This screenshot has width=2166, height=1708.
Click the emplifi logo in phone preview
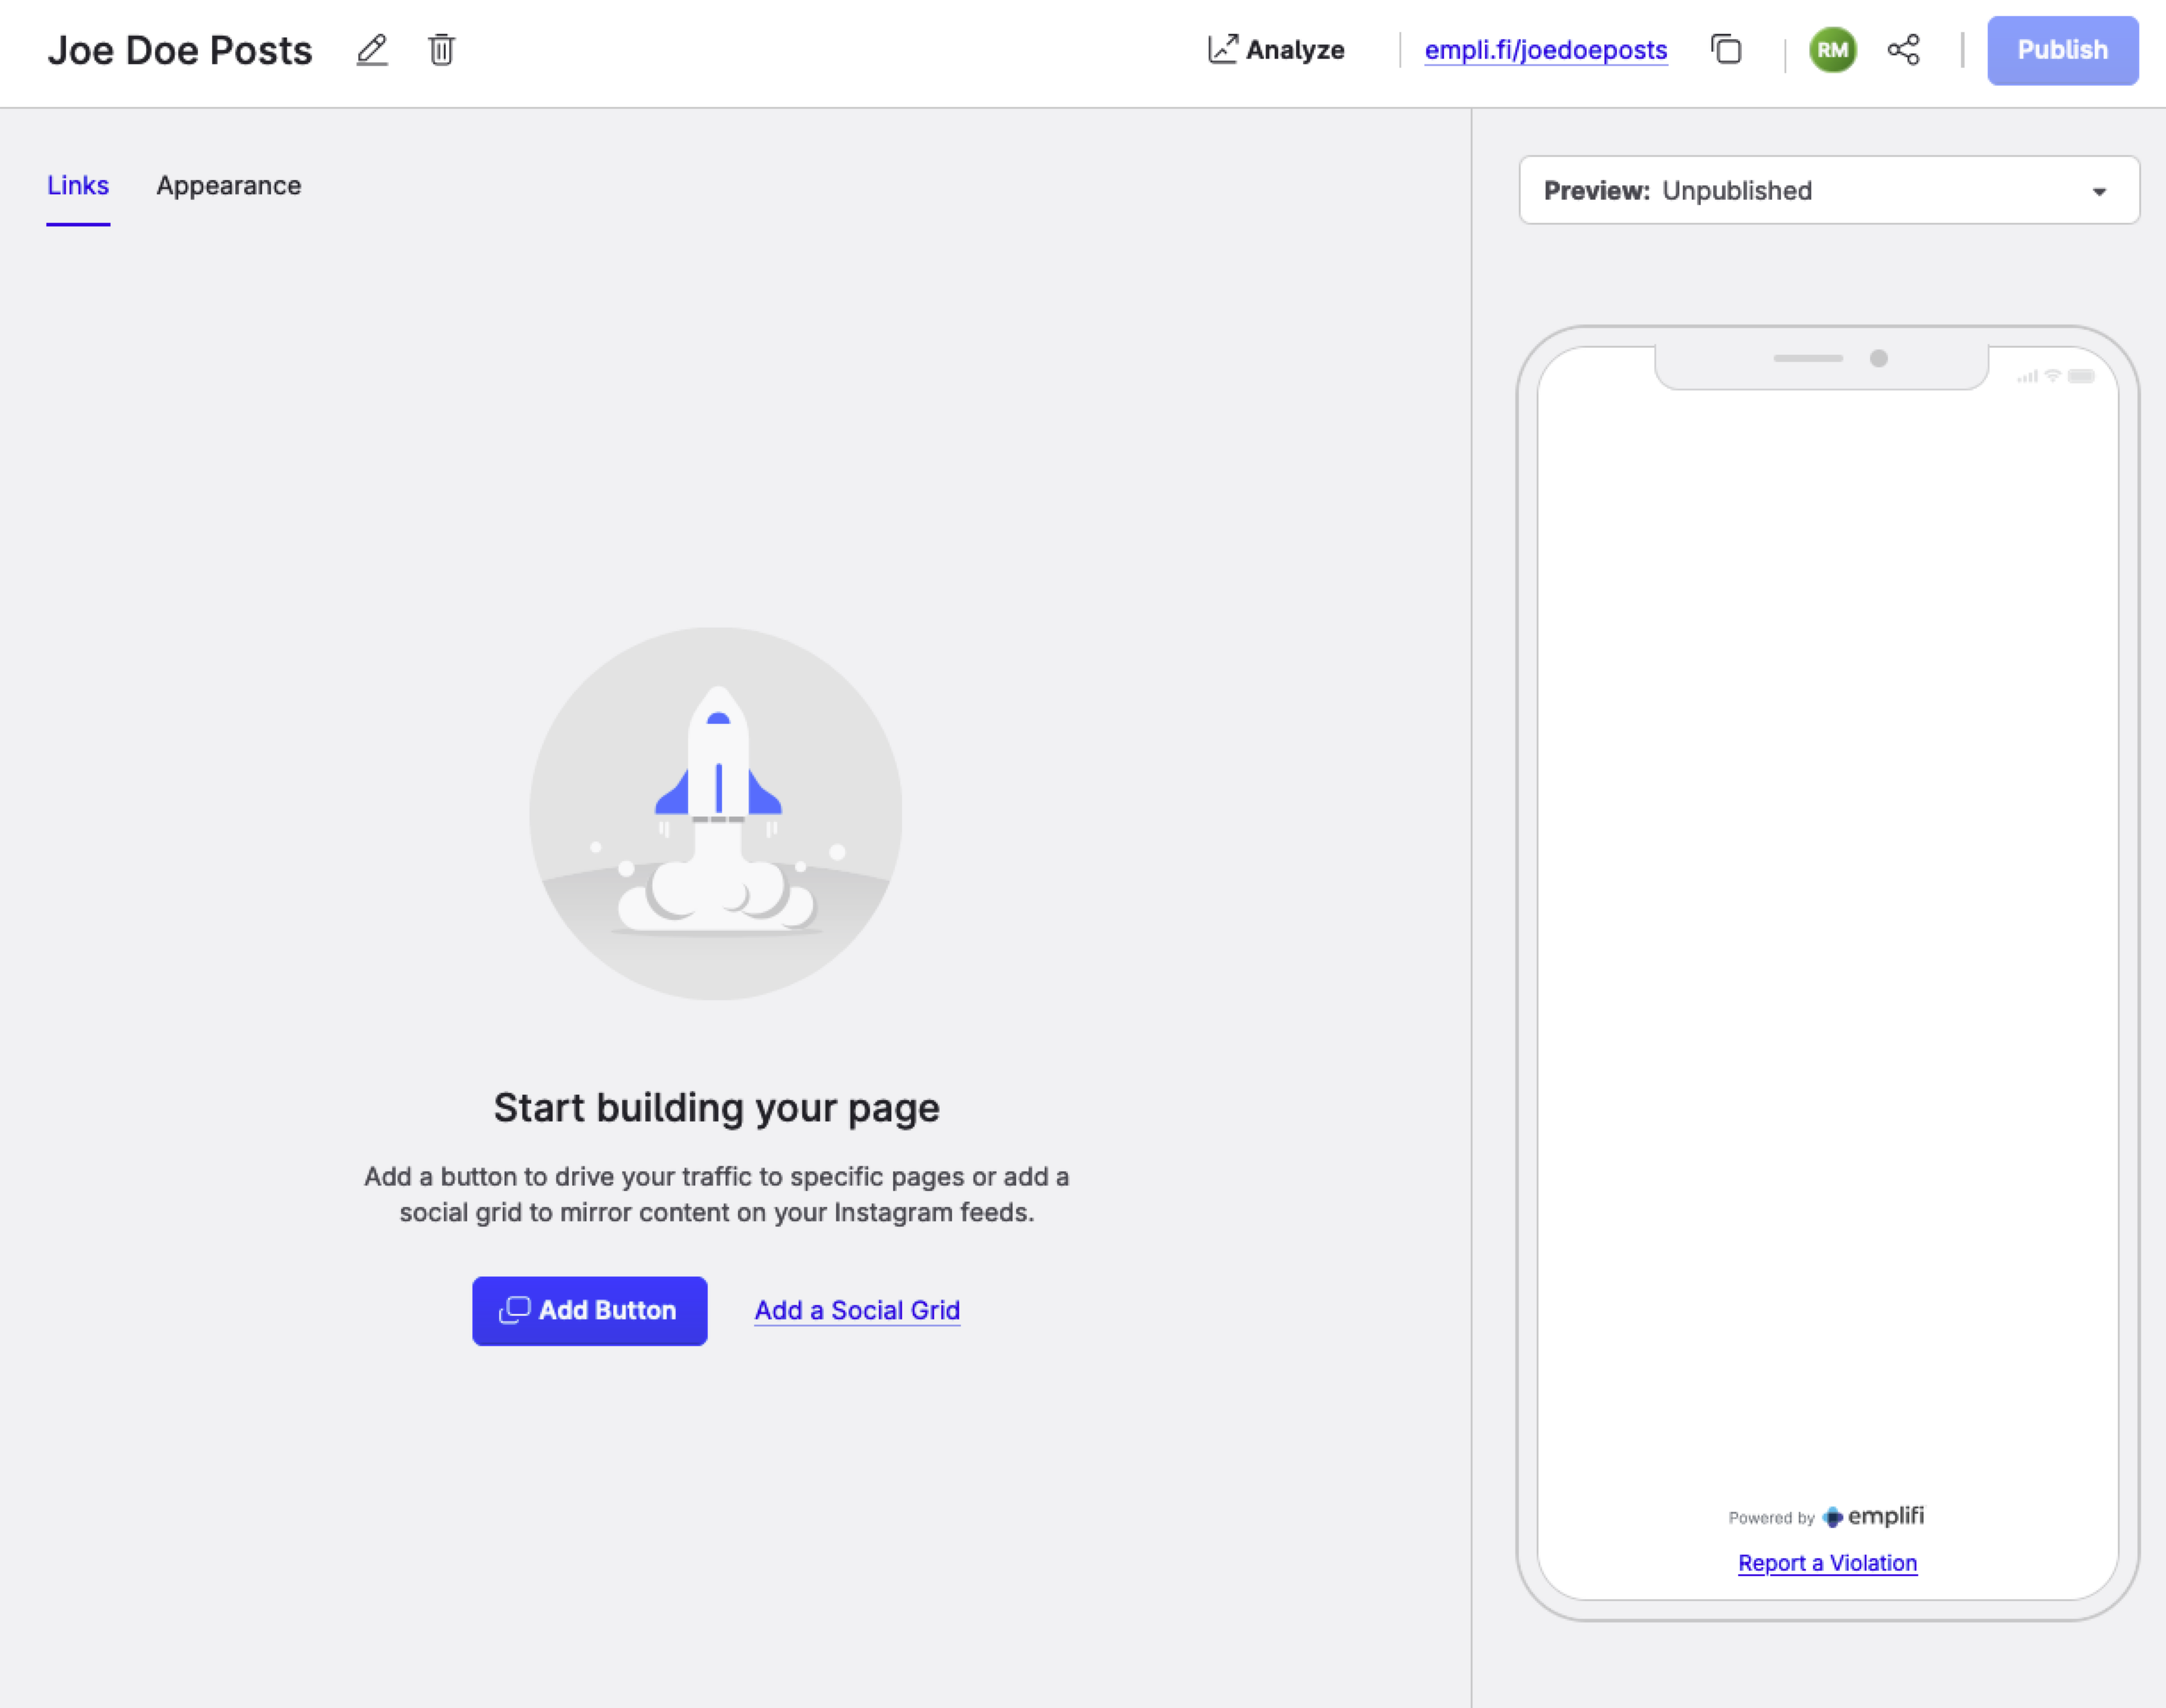(1873, 1516)
